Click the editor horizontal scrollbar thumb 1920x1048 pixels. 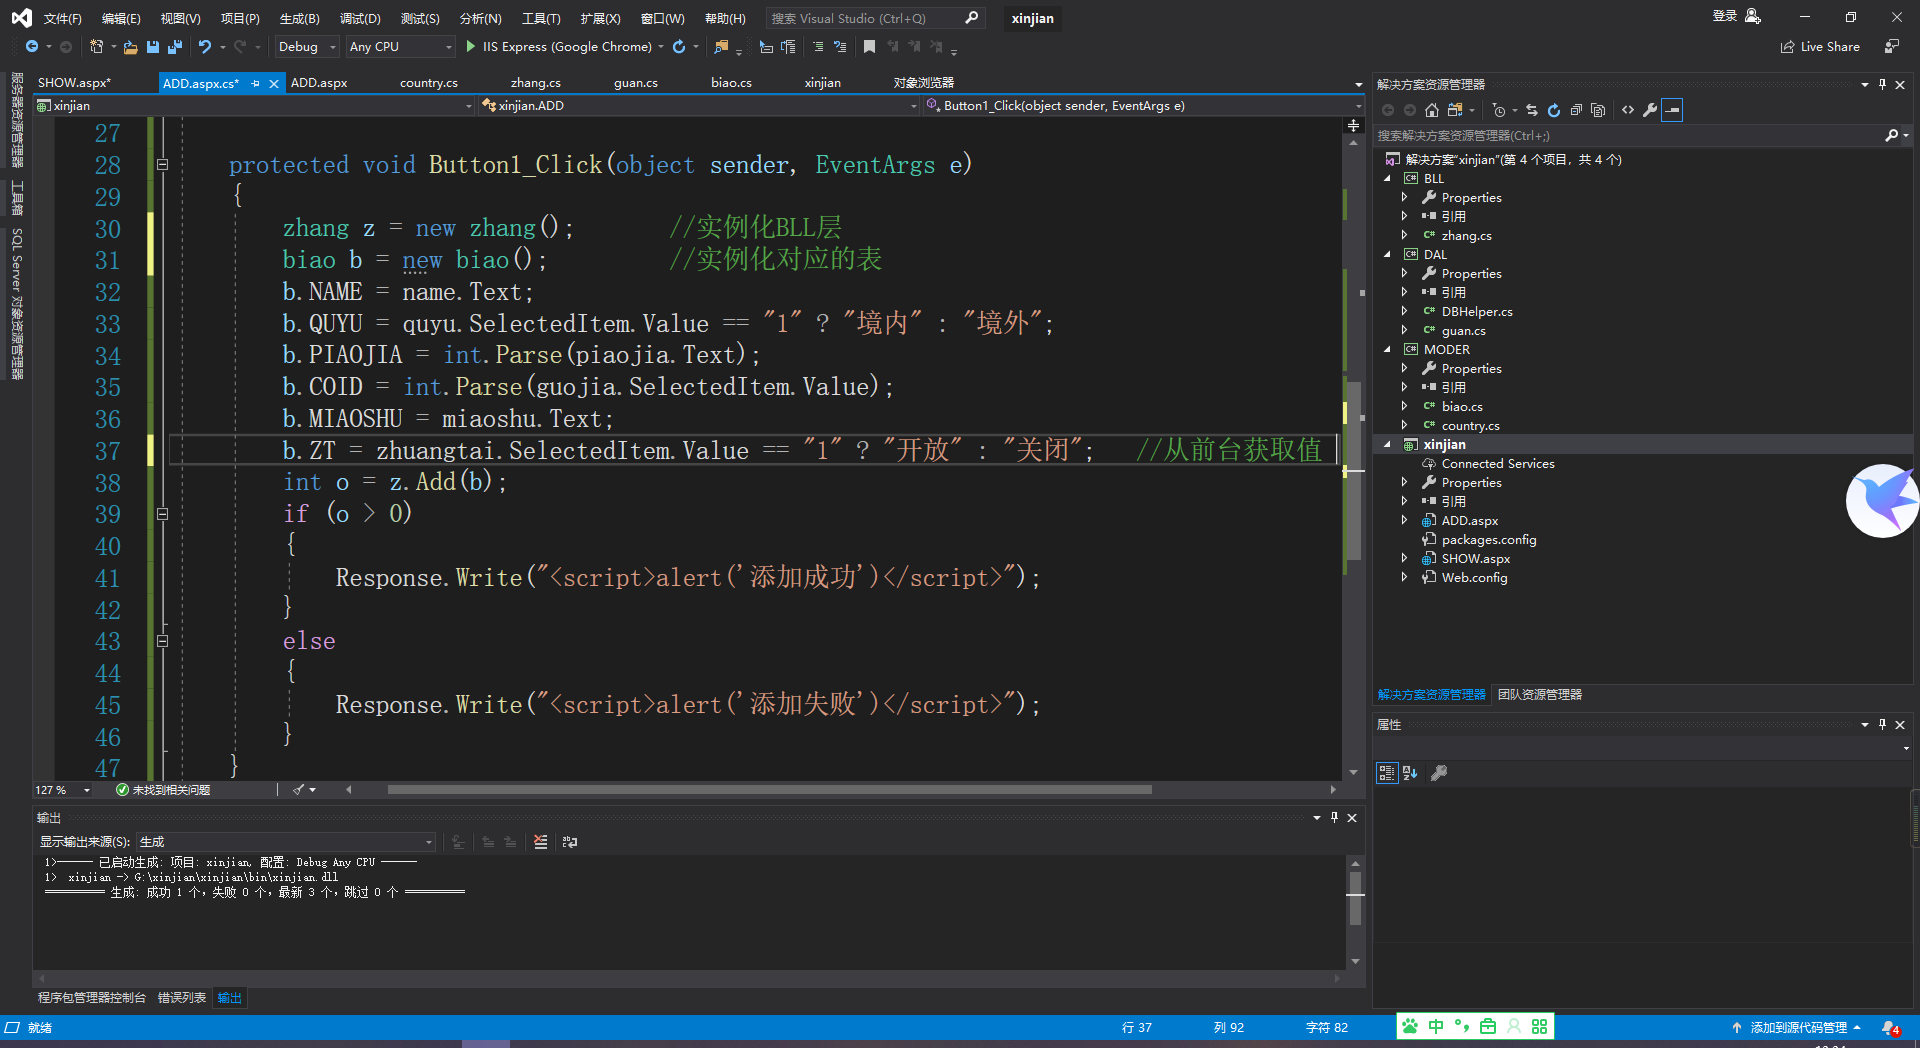point(770,790)
